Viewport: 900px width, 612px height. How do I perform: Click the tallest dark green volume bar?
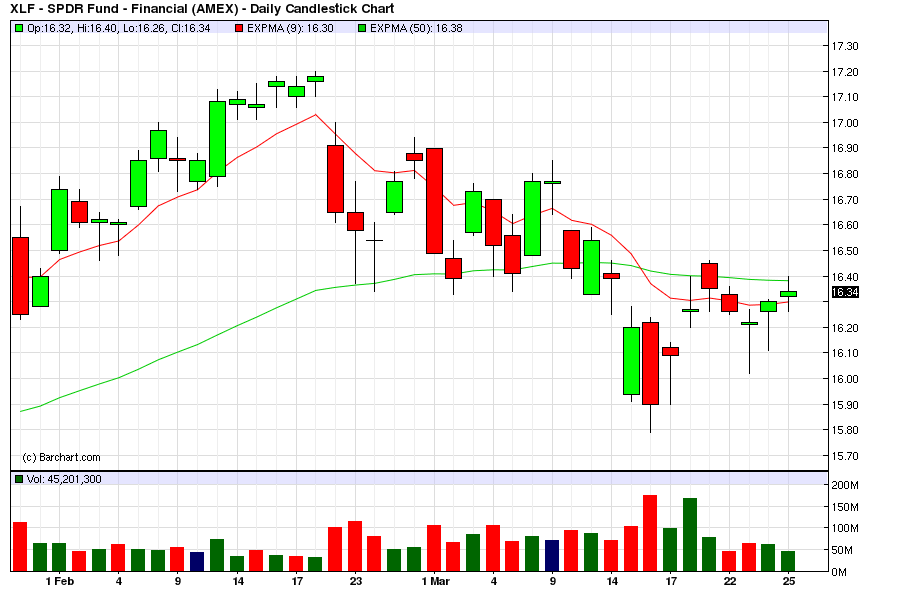pyautogui.click(x=690, y=535)
